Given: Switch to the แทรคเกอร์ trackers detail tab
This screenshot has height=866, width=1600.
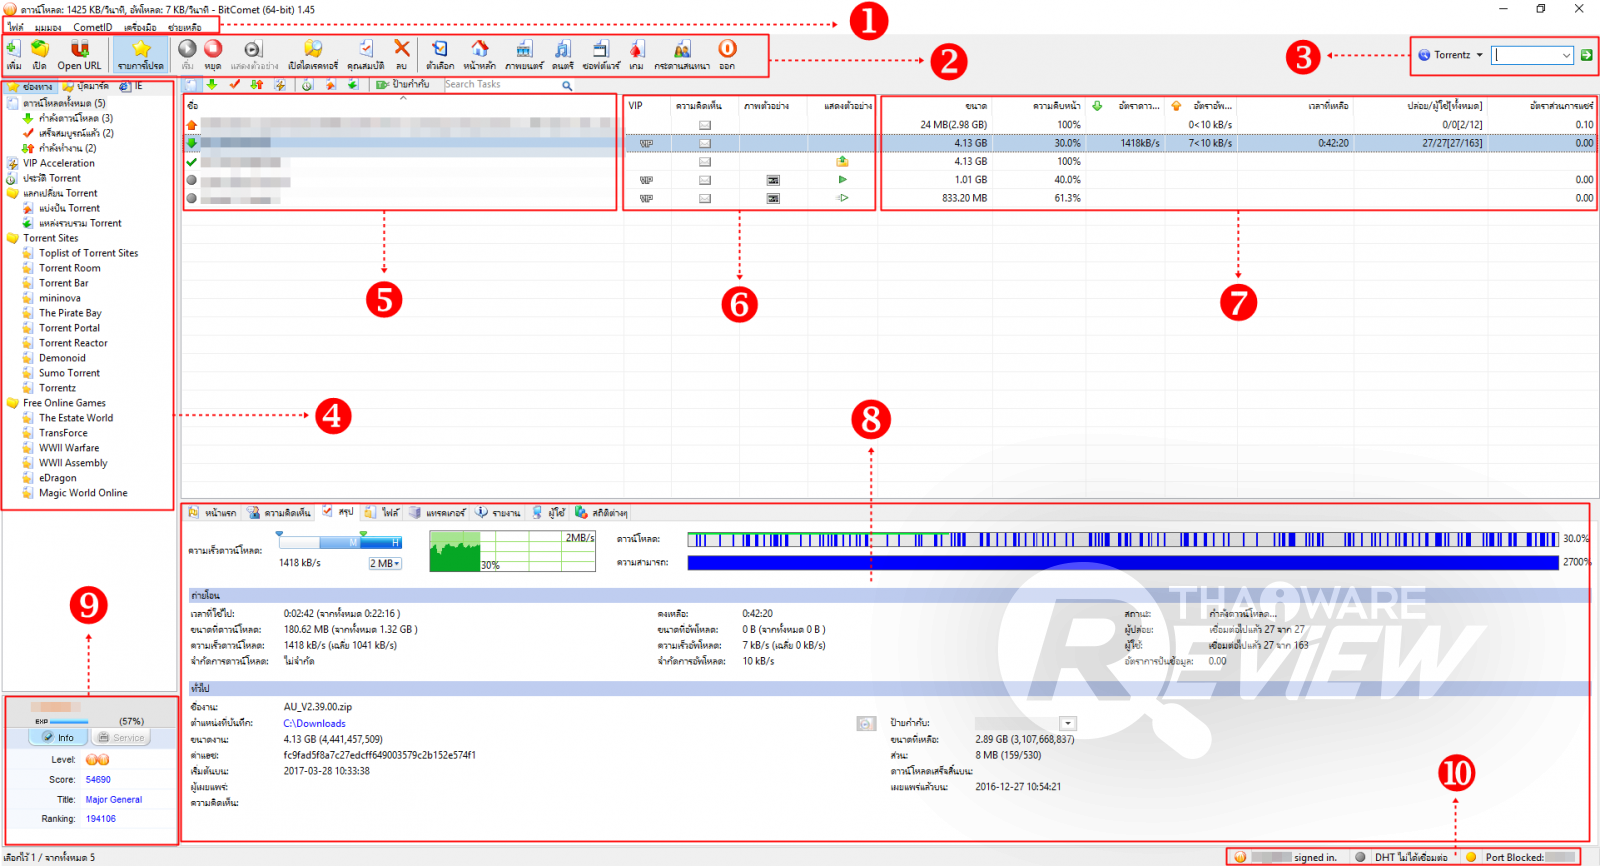Looking at the screenshot, I should click(x=437, y=512).
